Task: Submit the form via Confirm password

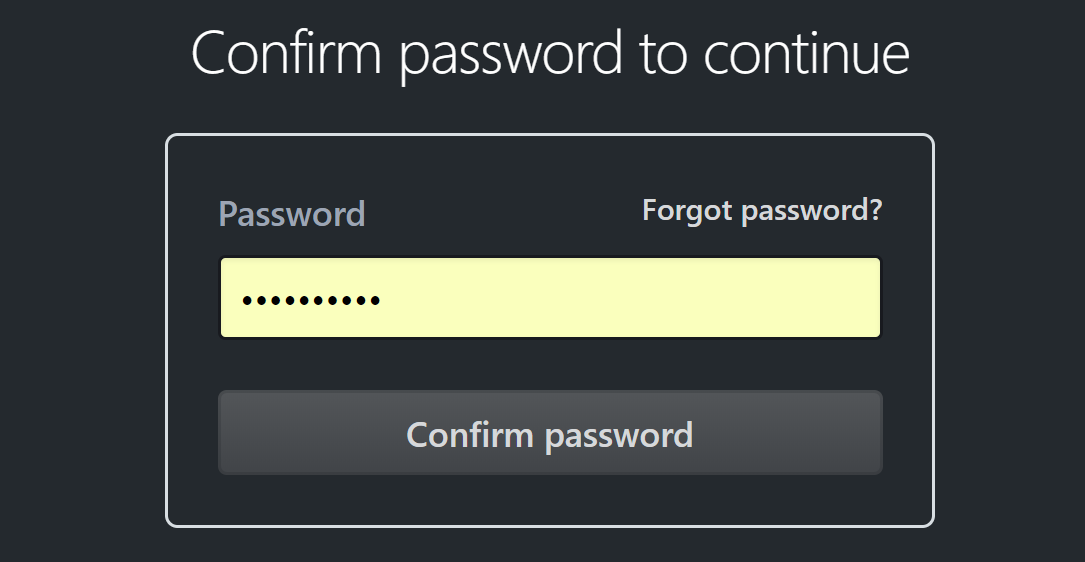Action: point(550,433)
